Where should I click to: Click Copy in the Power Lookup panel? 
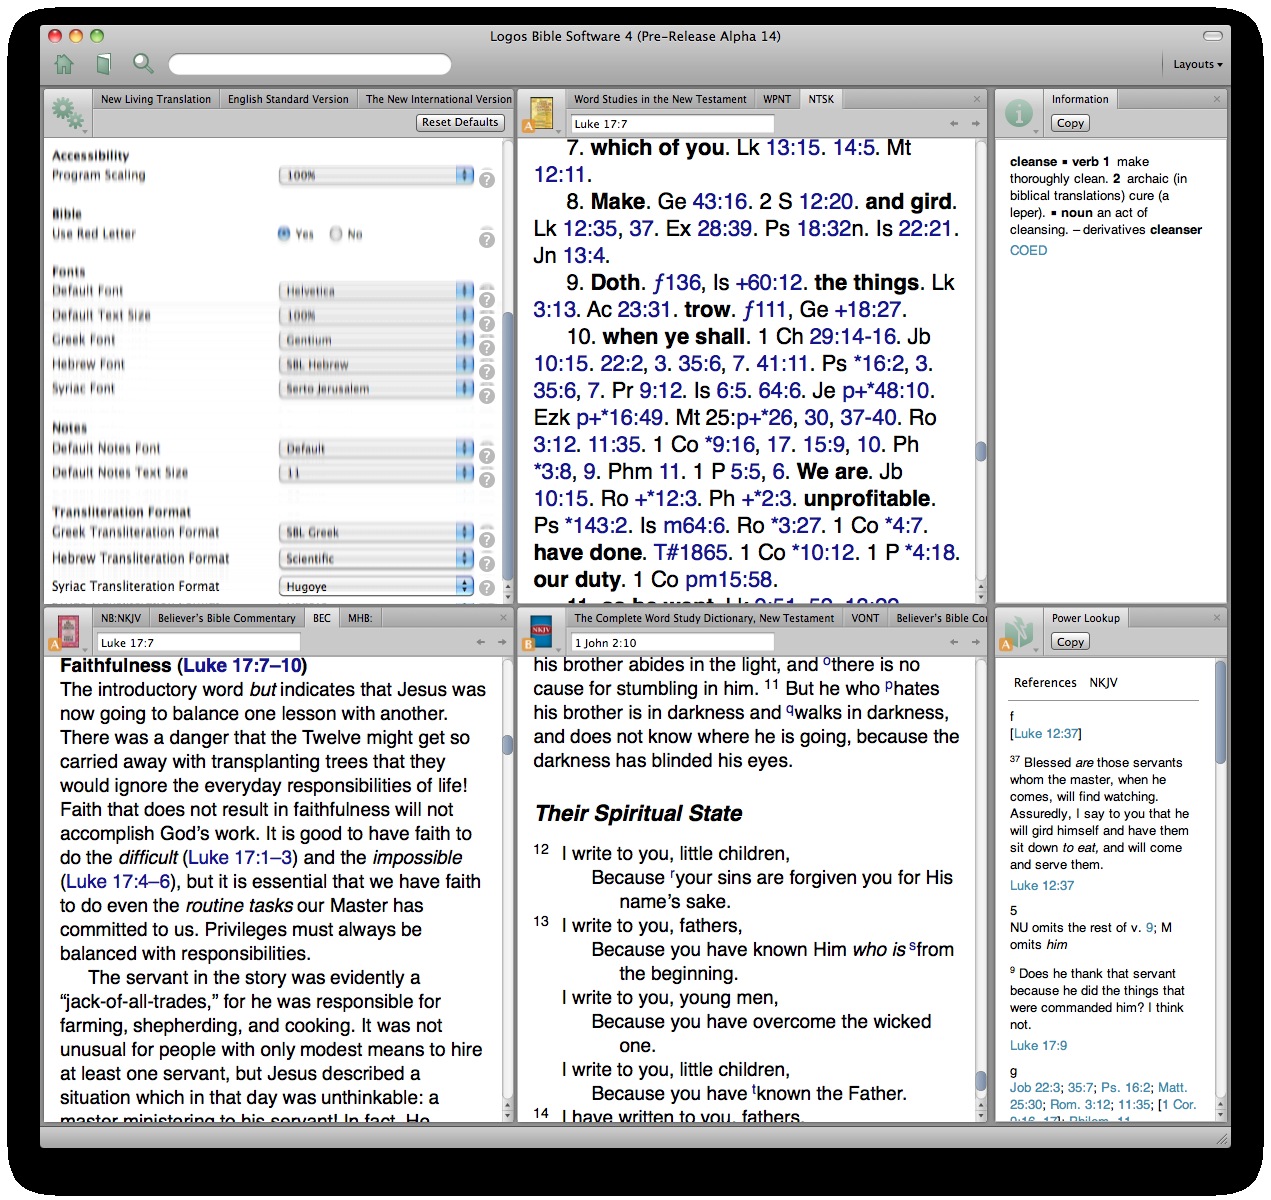[x=1070, y=642]
